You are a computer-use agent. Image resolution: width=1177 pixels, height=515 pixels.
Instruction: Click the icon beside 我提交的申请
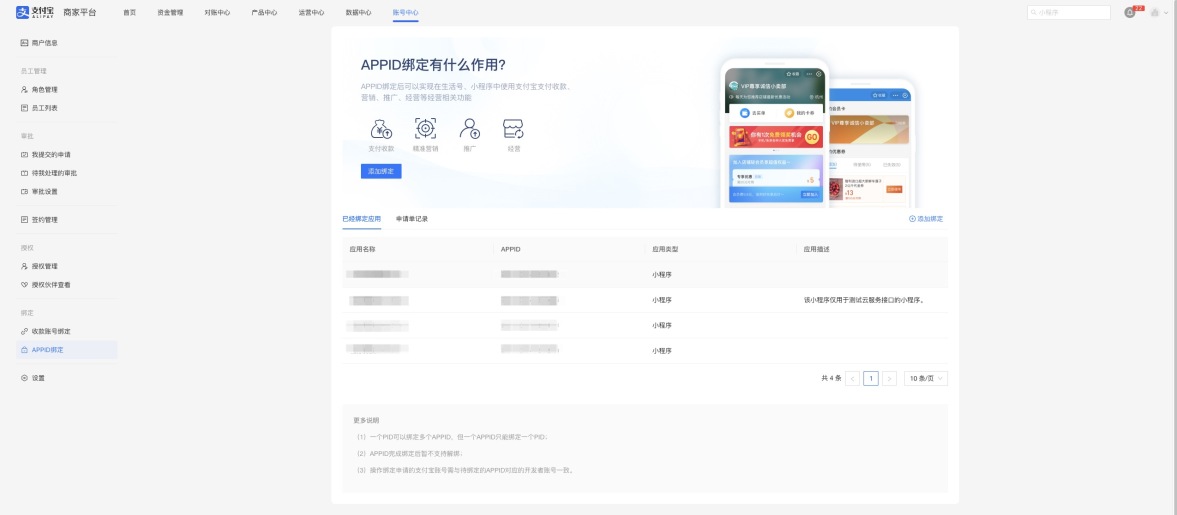tap(25, 155)
